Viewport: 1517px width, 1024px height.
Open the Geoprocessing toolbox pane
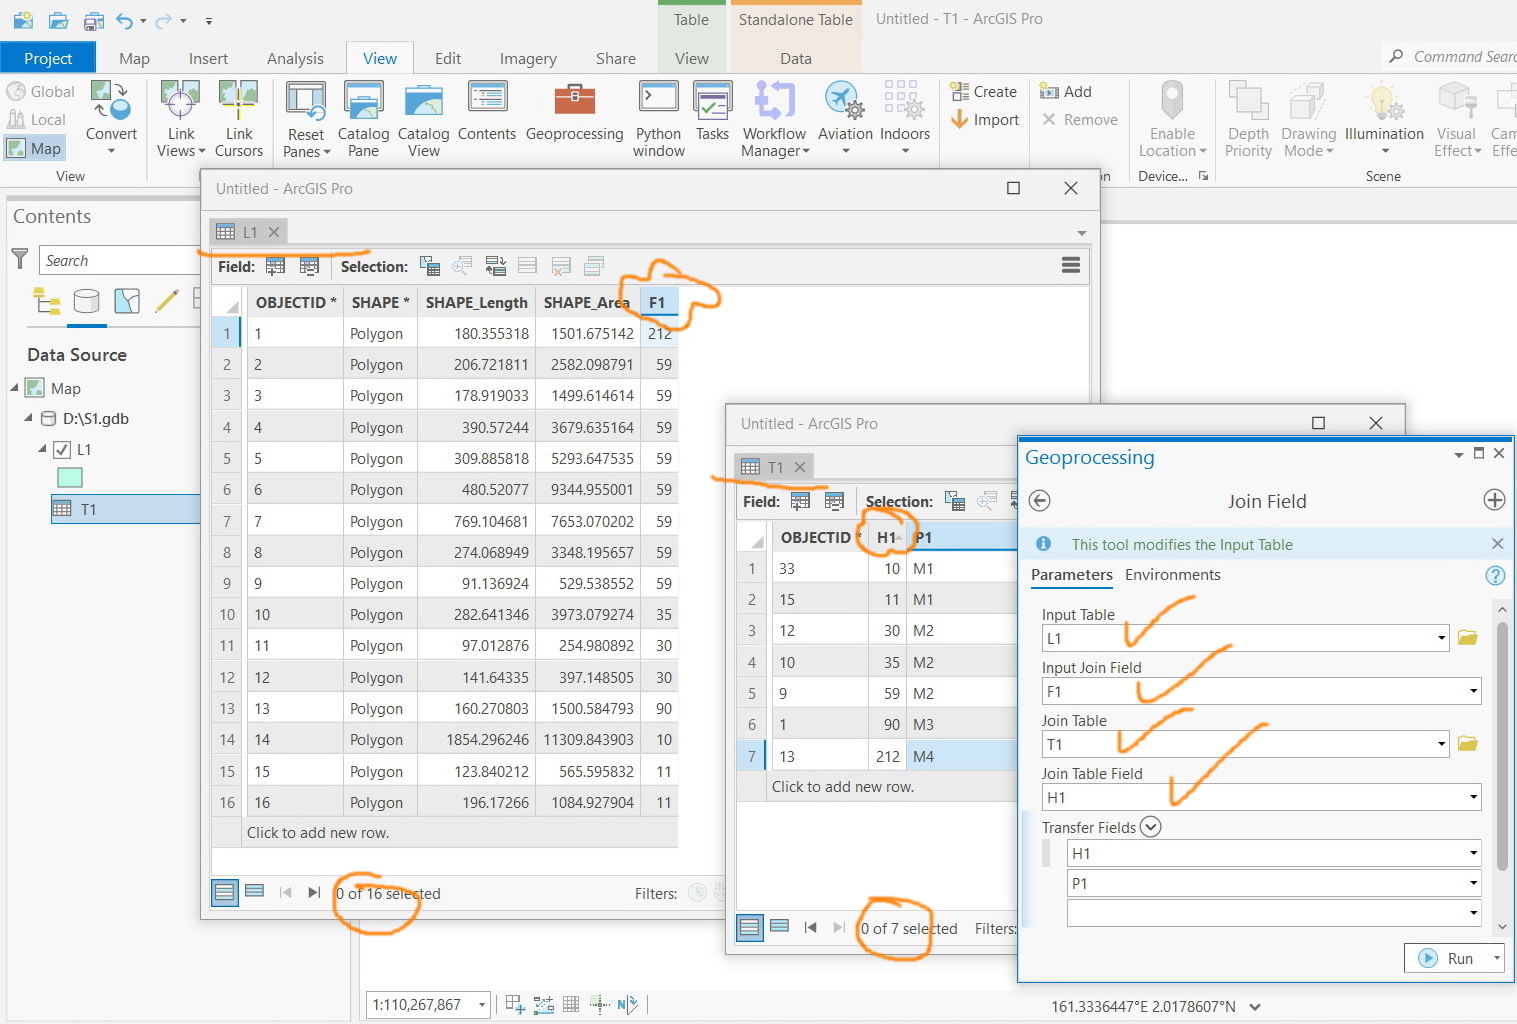[574, 112]
